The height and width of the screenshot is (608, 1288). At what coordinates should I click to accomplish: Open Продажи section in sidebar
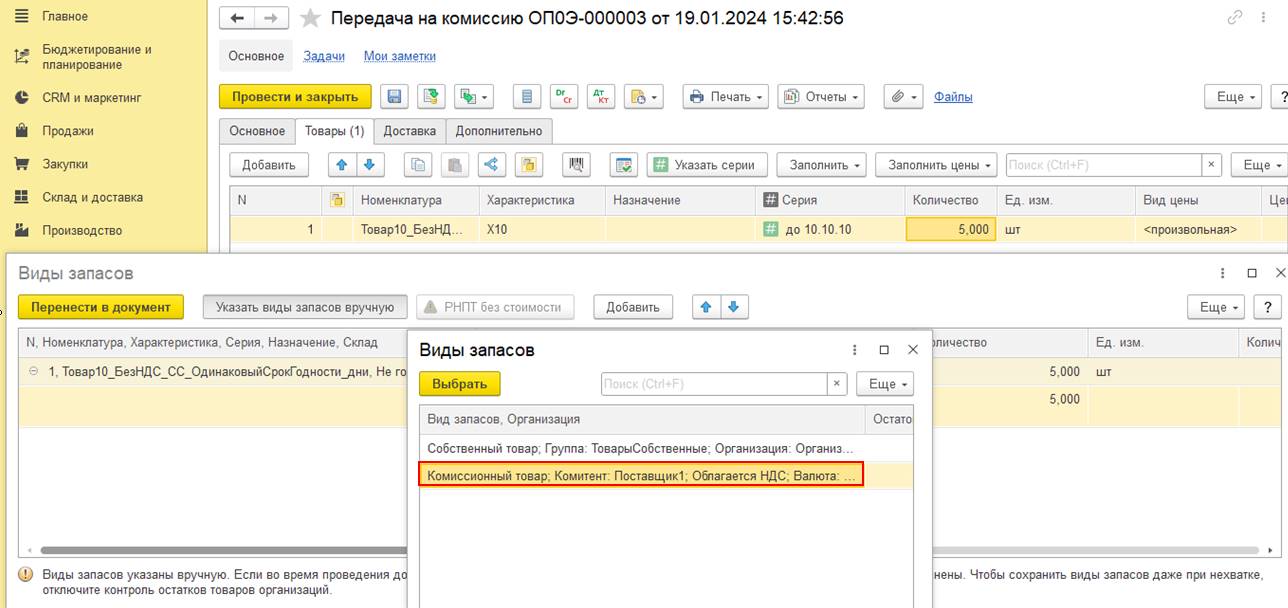(x=68, y=131)
